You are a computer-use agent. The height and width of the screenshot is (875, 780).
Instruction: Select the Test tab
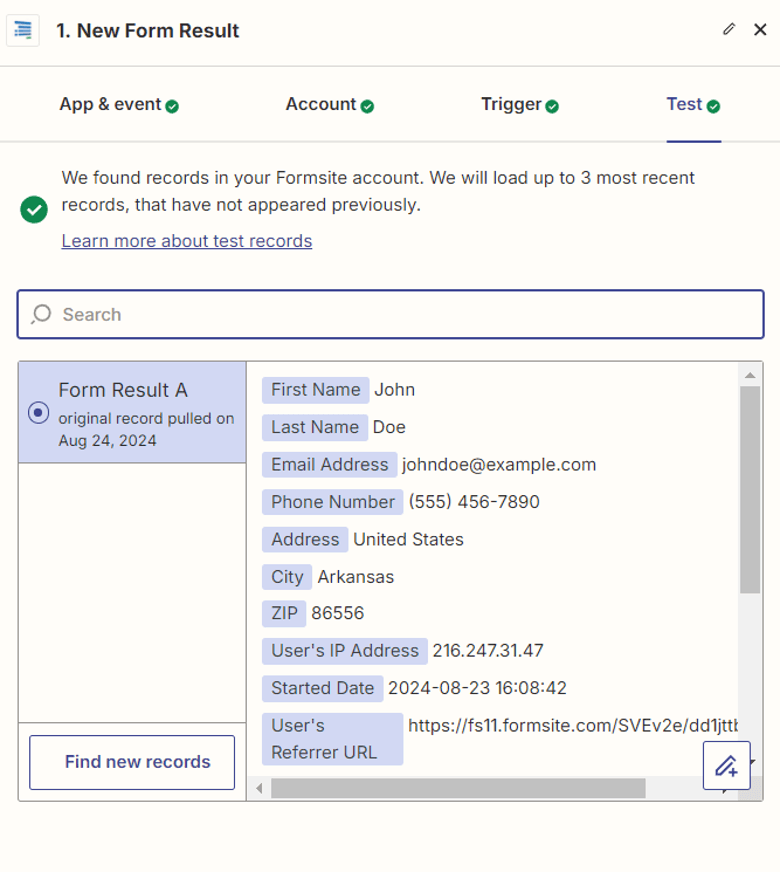click(x=685, y=104)
